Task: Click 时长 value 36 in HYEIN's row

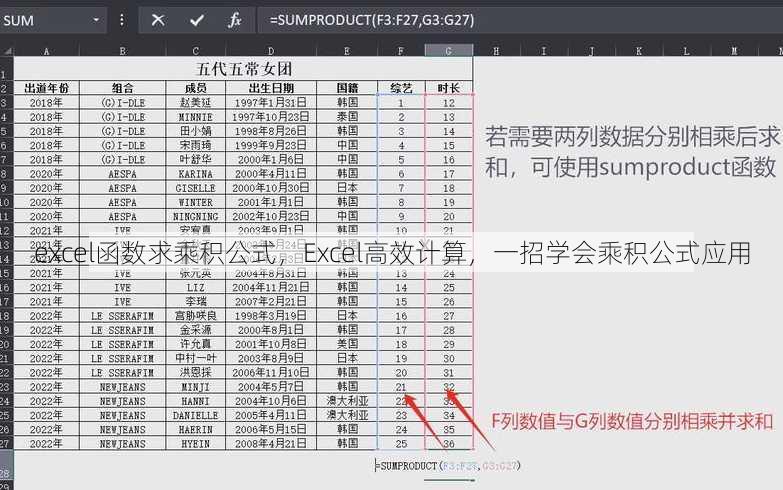Action: coord(448,444)
